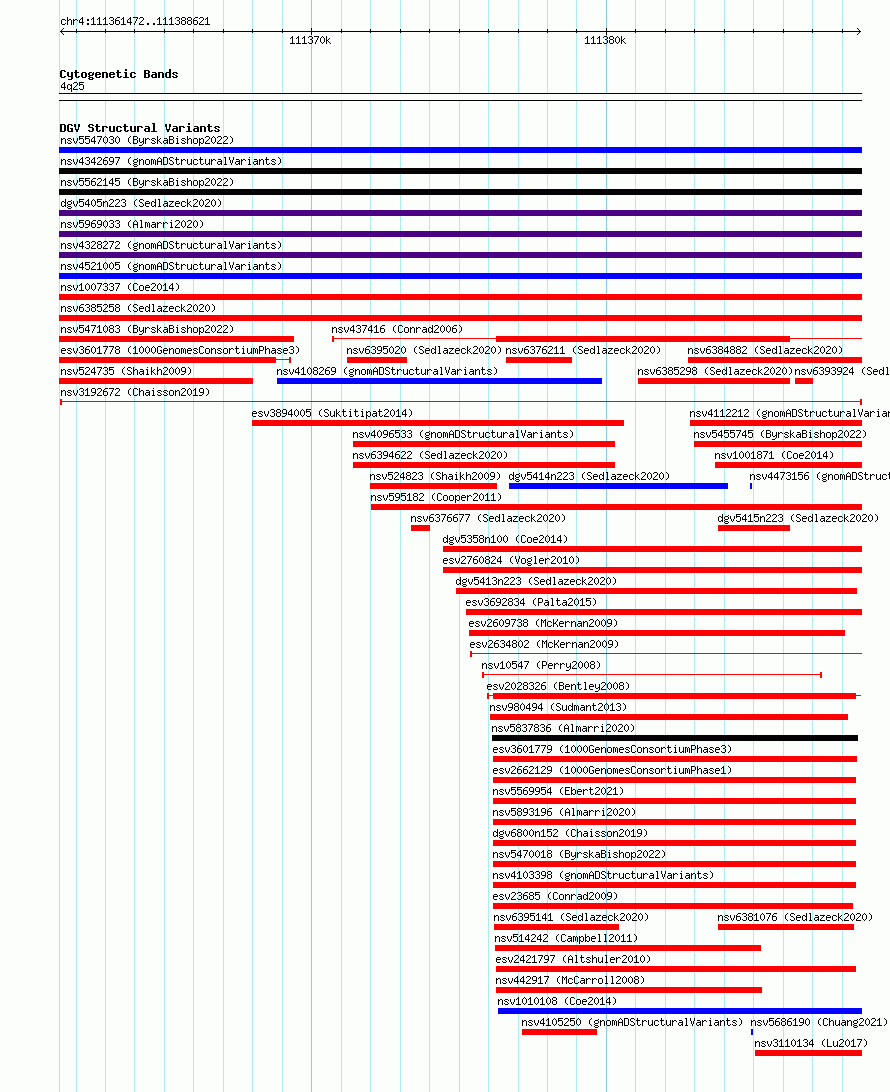Click the dgv5405n223 (Sedlazeck2020) label
The height and width of the screenshot is (1092, 890).
141,203
